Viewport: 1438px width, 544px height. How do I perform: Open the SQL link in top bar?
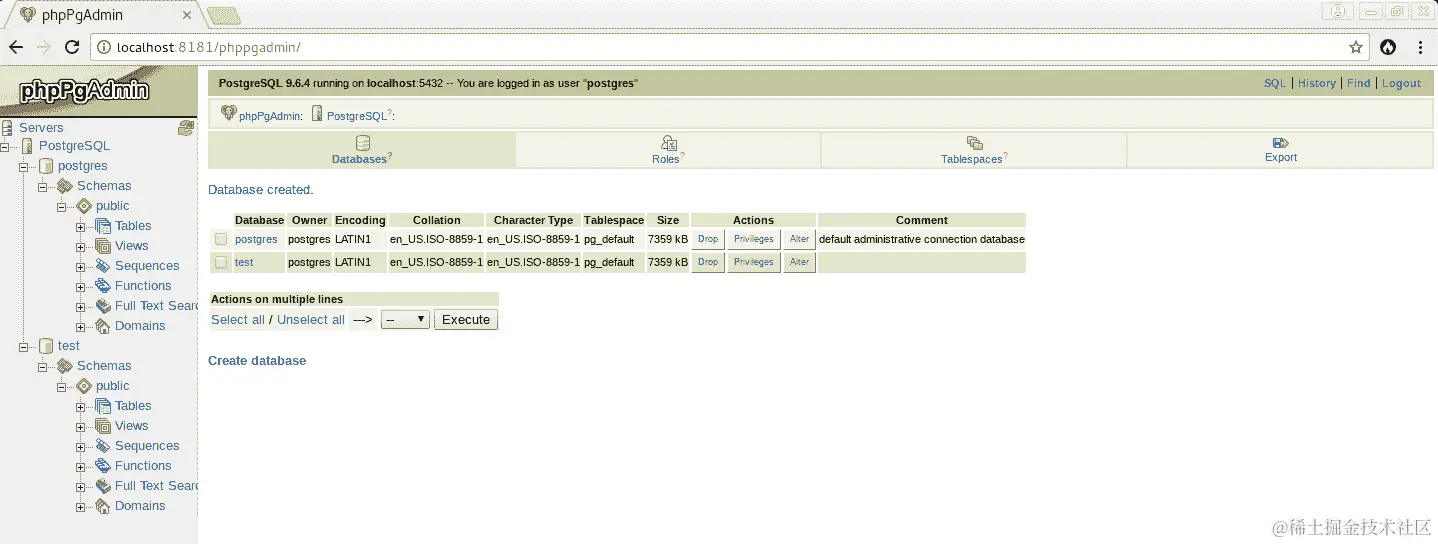coord(1275,83)
